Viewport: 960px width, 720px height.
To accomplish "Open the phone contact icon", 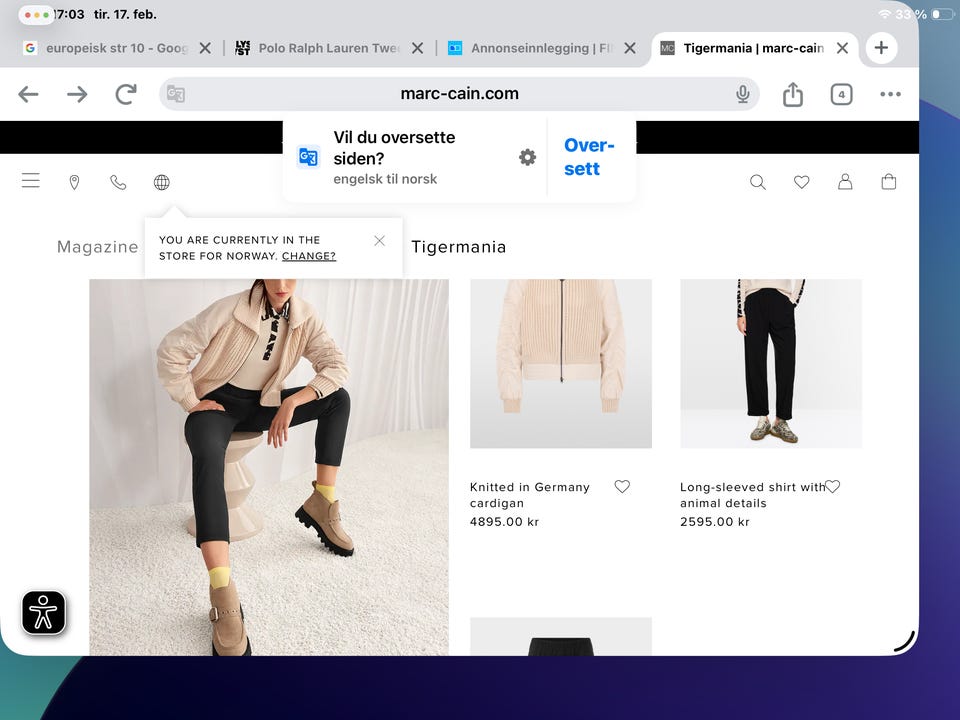I will (x=118, y=182).
